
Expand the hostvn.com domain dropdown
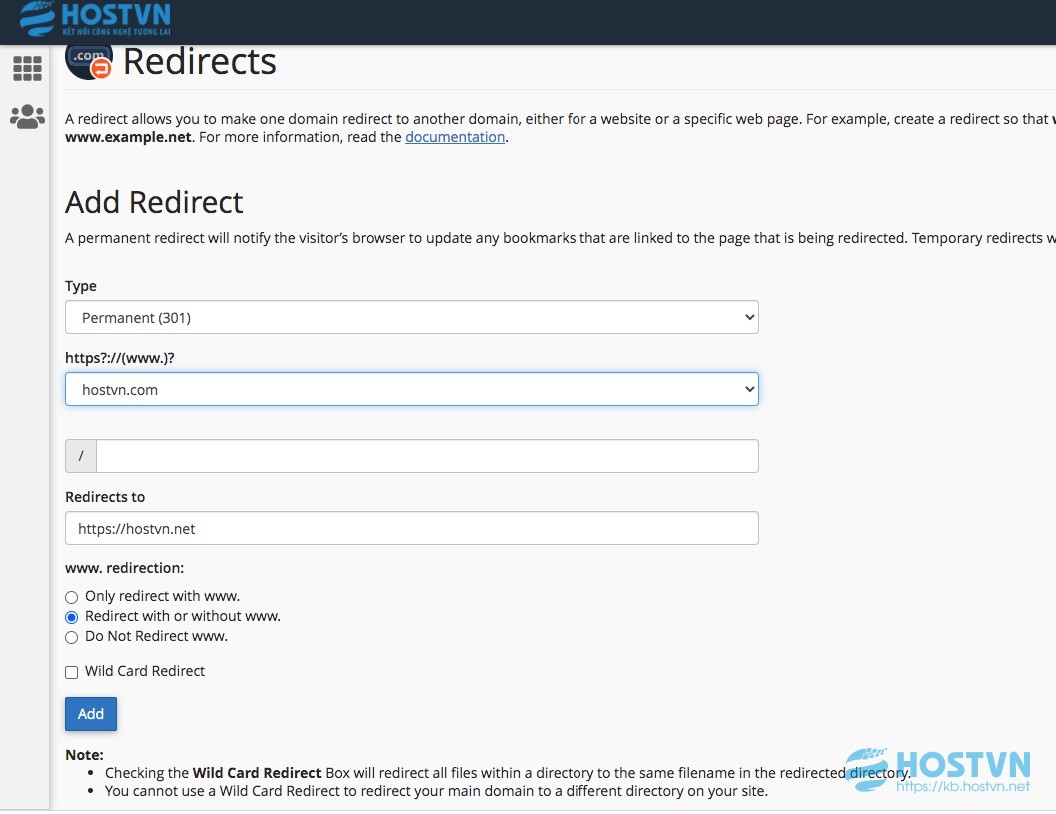tap(411, 390)
